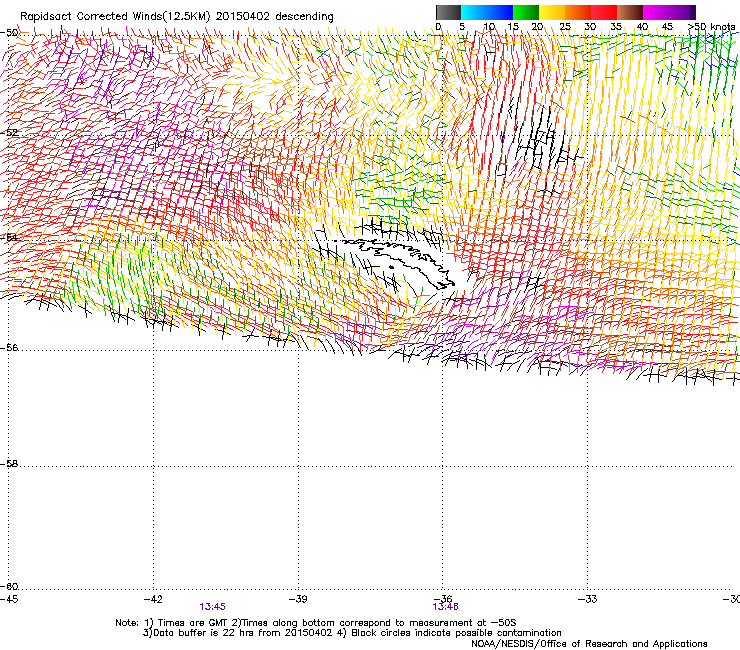Click the longitude label '-39'

(x=298, y=599)
